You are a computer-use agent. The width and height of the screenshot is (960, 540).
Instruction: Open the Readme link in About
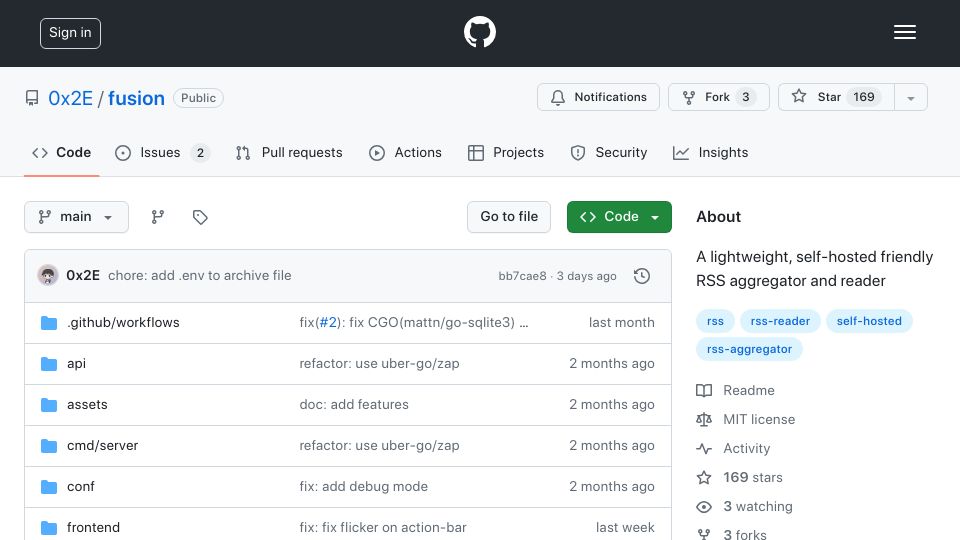pyautogui.click(x=749, y=391)
